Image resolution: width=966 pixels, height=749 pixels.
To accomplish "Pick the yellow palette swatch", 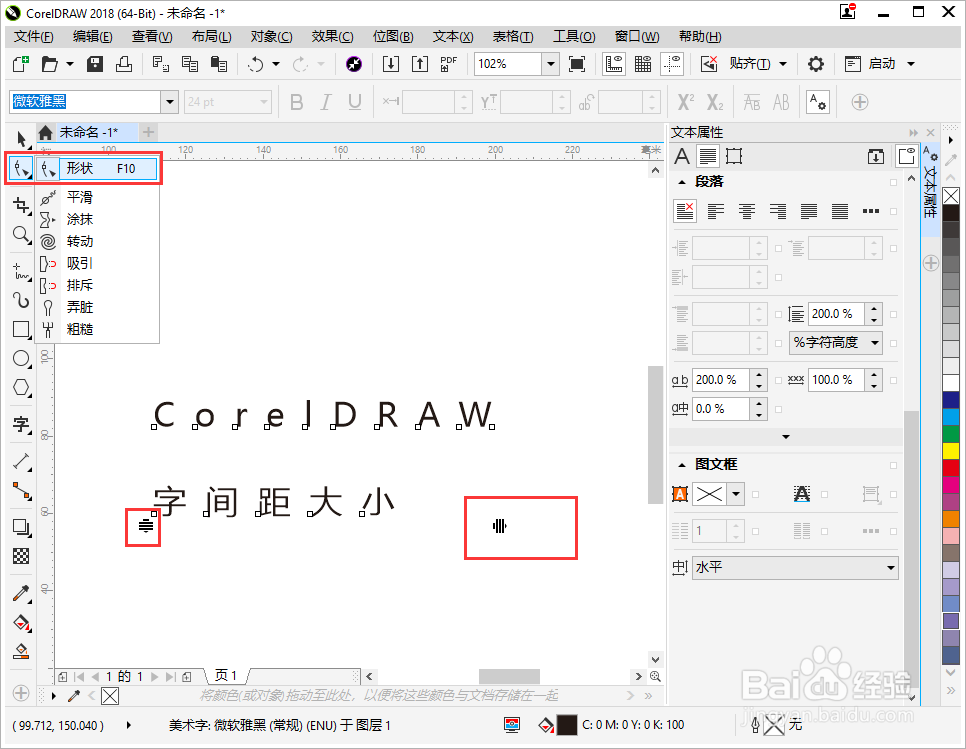I will pos(951,451).
